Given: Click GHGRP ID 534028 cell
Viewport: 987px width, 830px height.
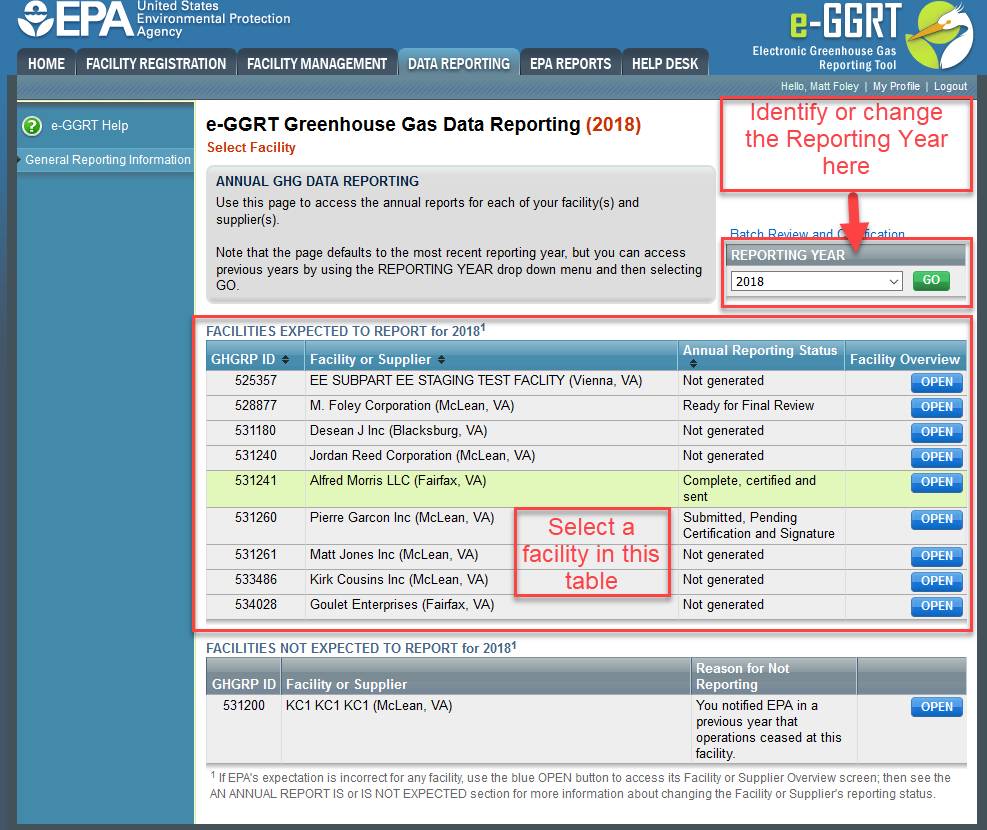Looking at the screenshot, I should [x=256, y=605].
